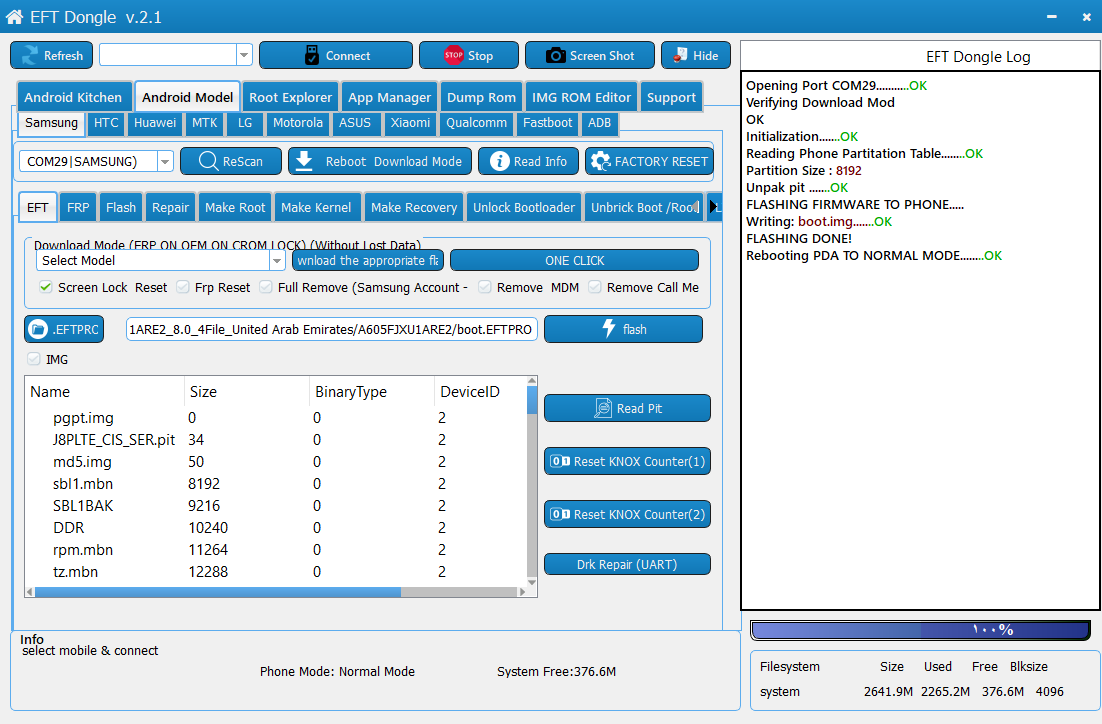Open the top port dropdown next to Refresh

point(244,55)
